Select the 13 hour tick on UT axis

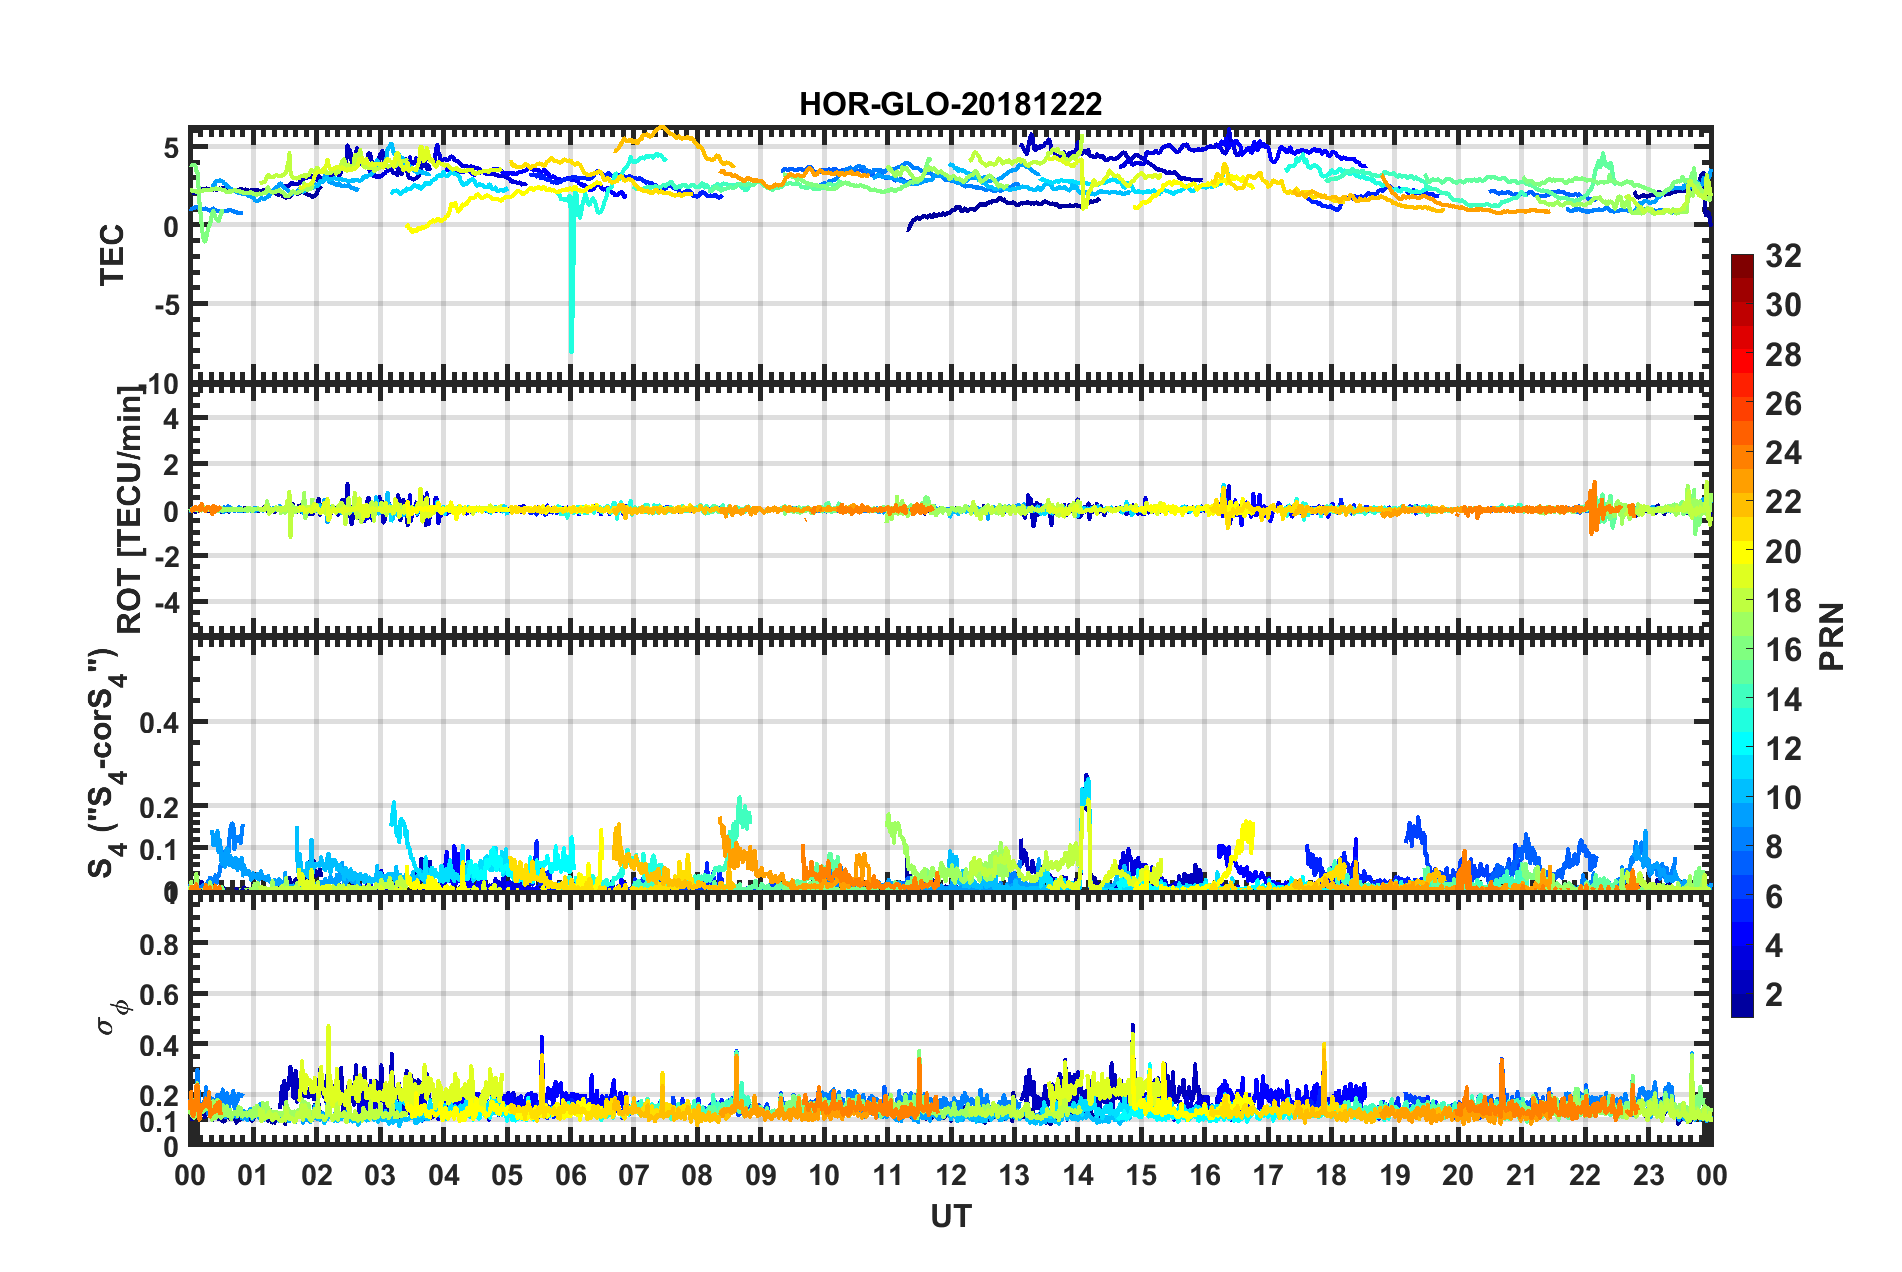point(1014,1176)
